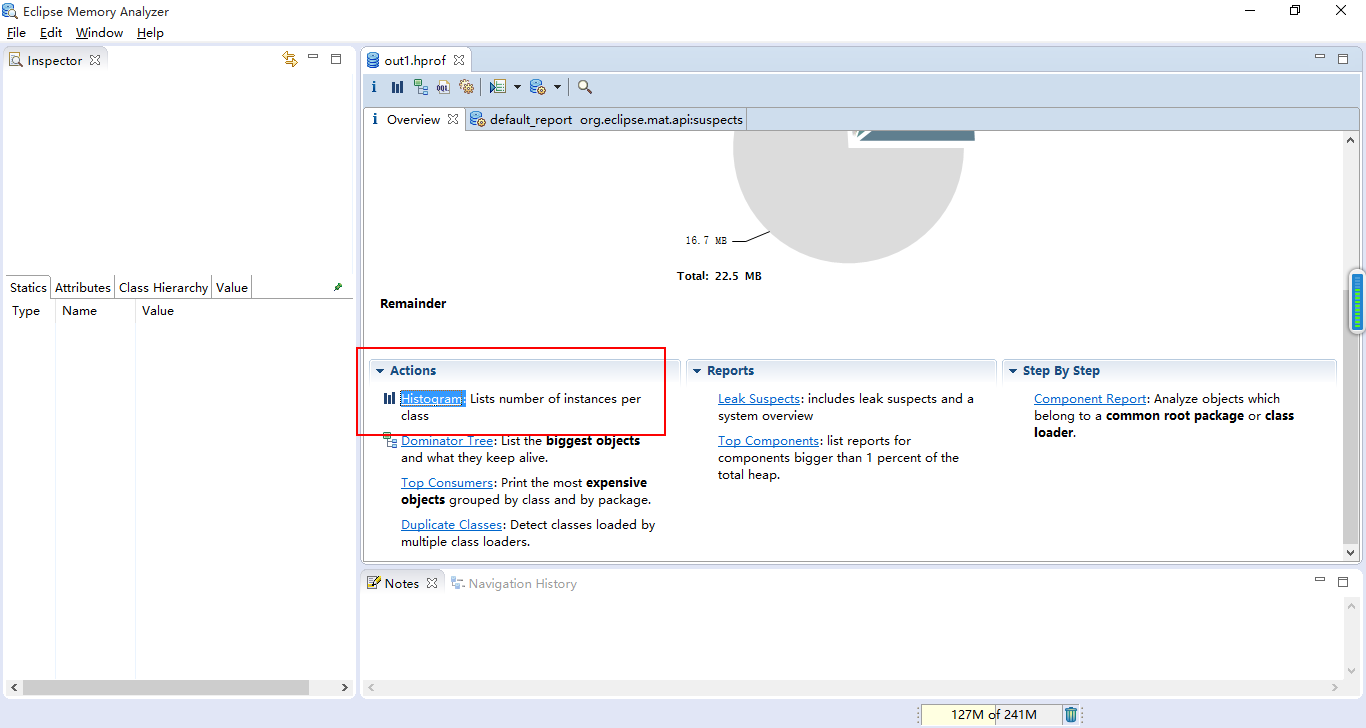Image resolution: width=1366 pixels, height=728 pixels.
Task: Switch to the default_report suspects tab
Action: (606, 120)
